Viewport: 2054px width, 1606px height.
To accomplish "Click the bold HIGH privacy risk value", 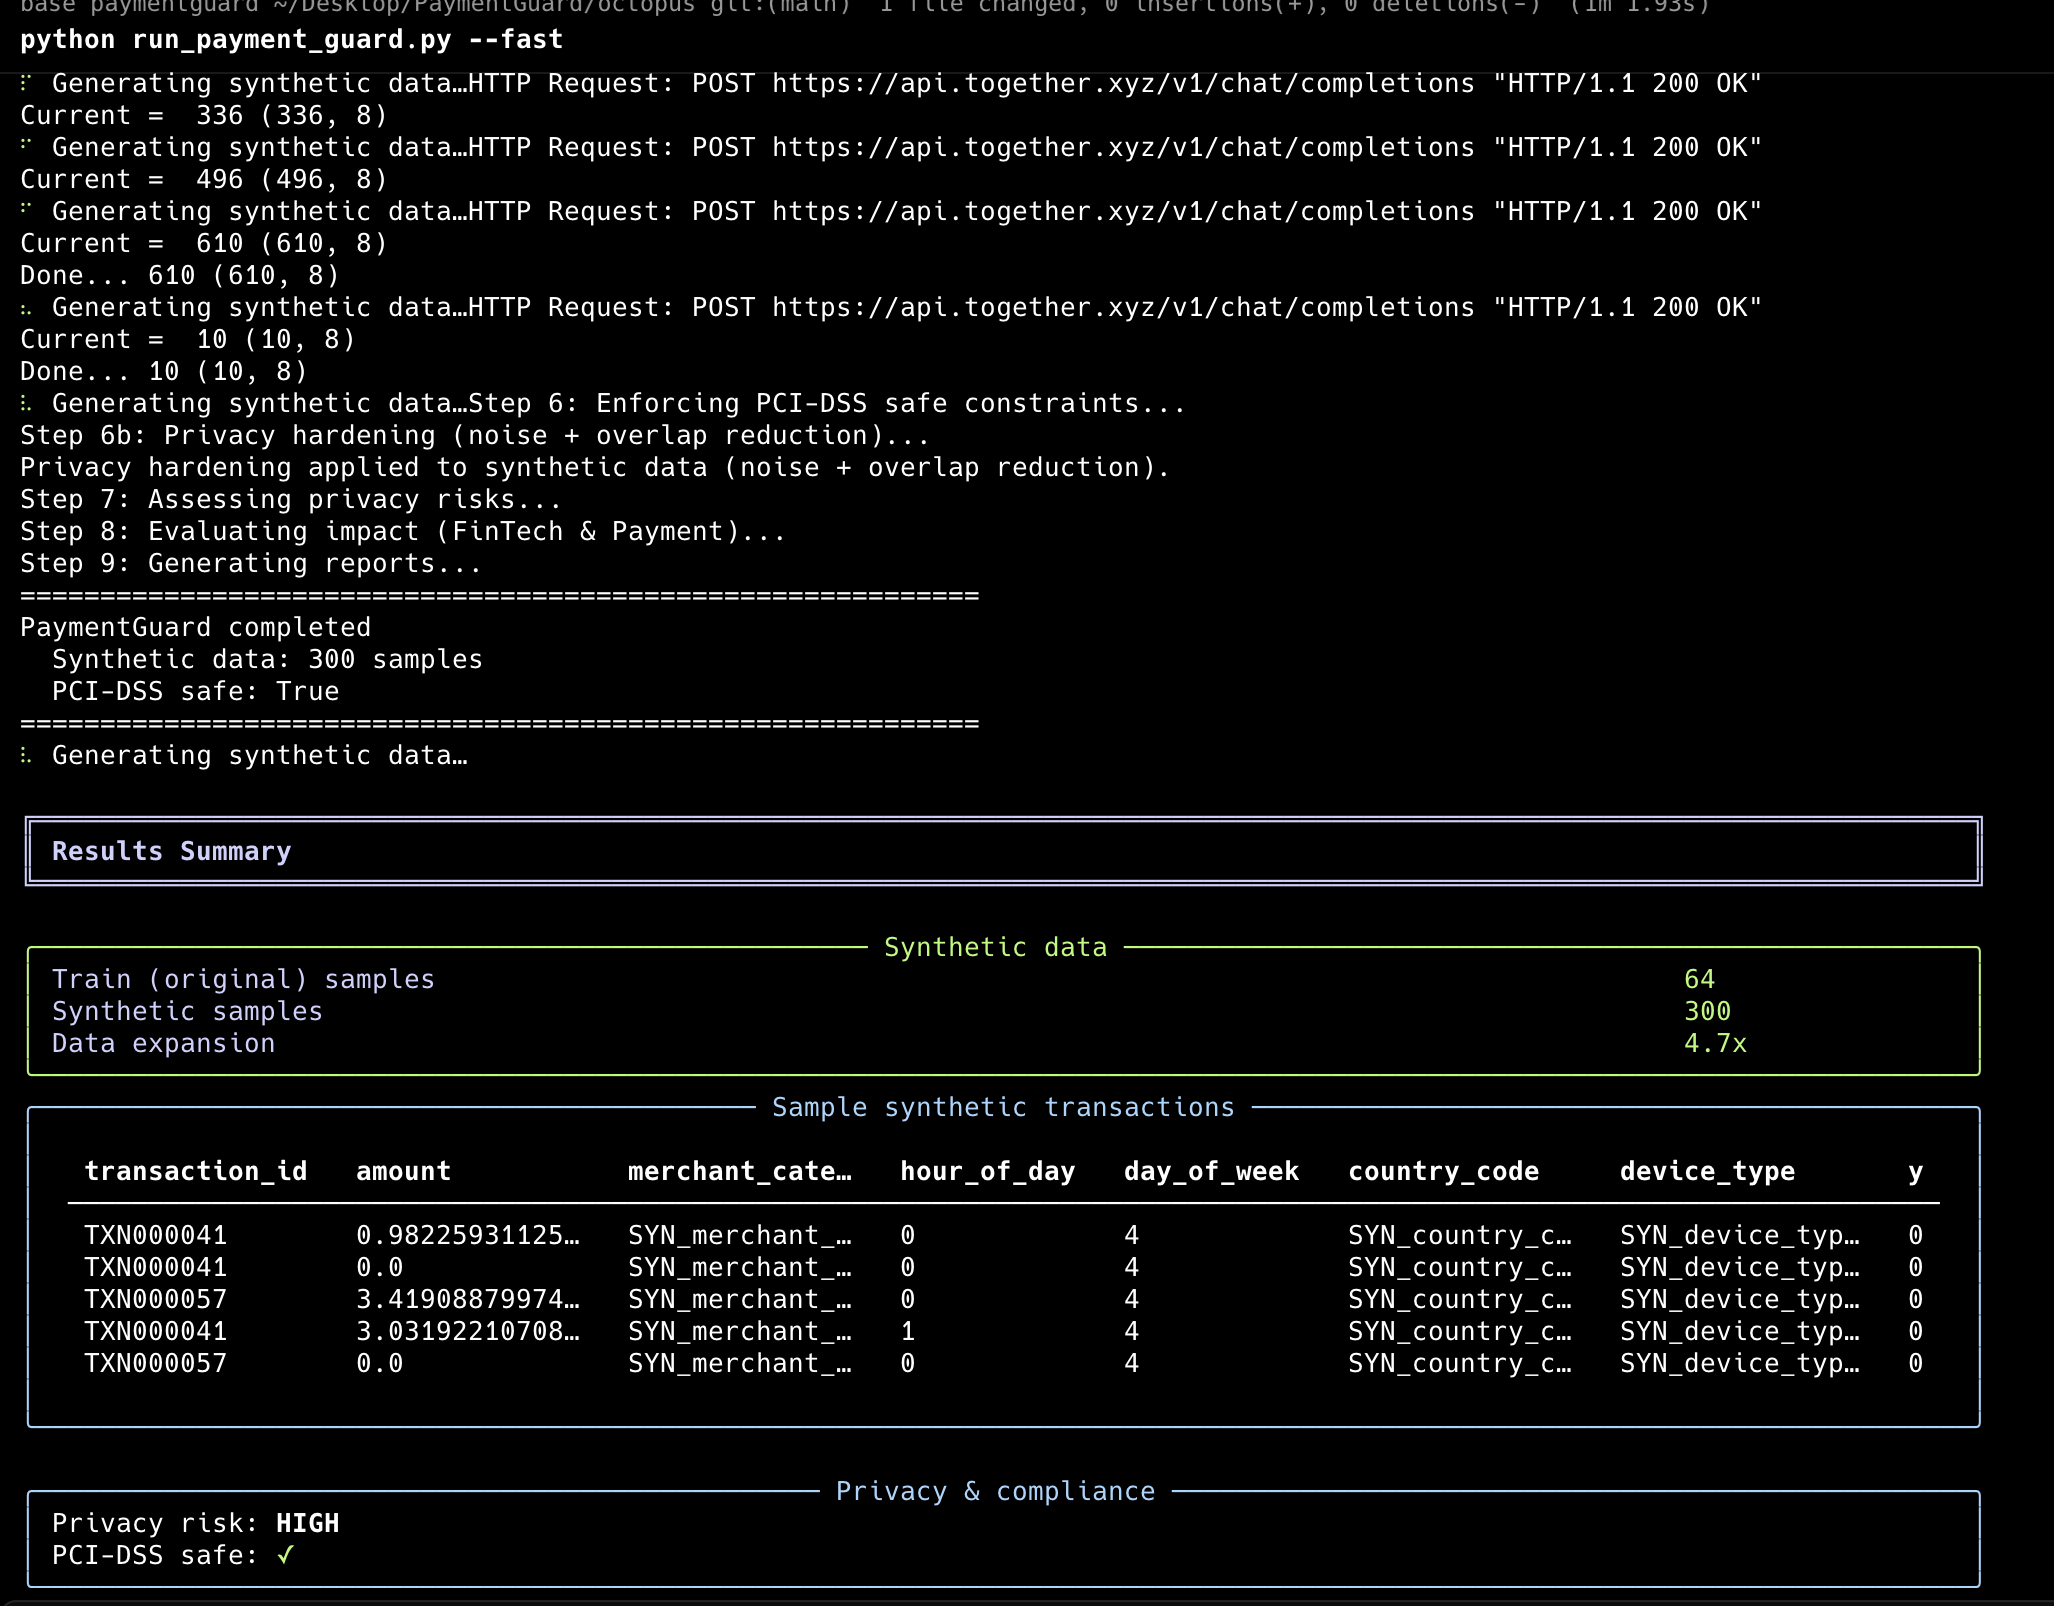I will 307,1523.
